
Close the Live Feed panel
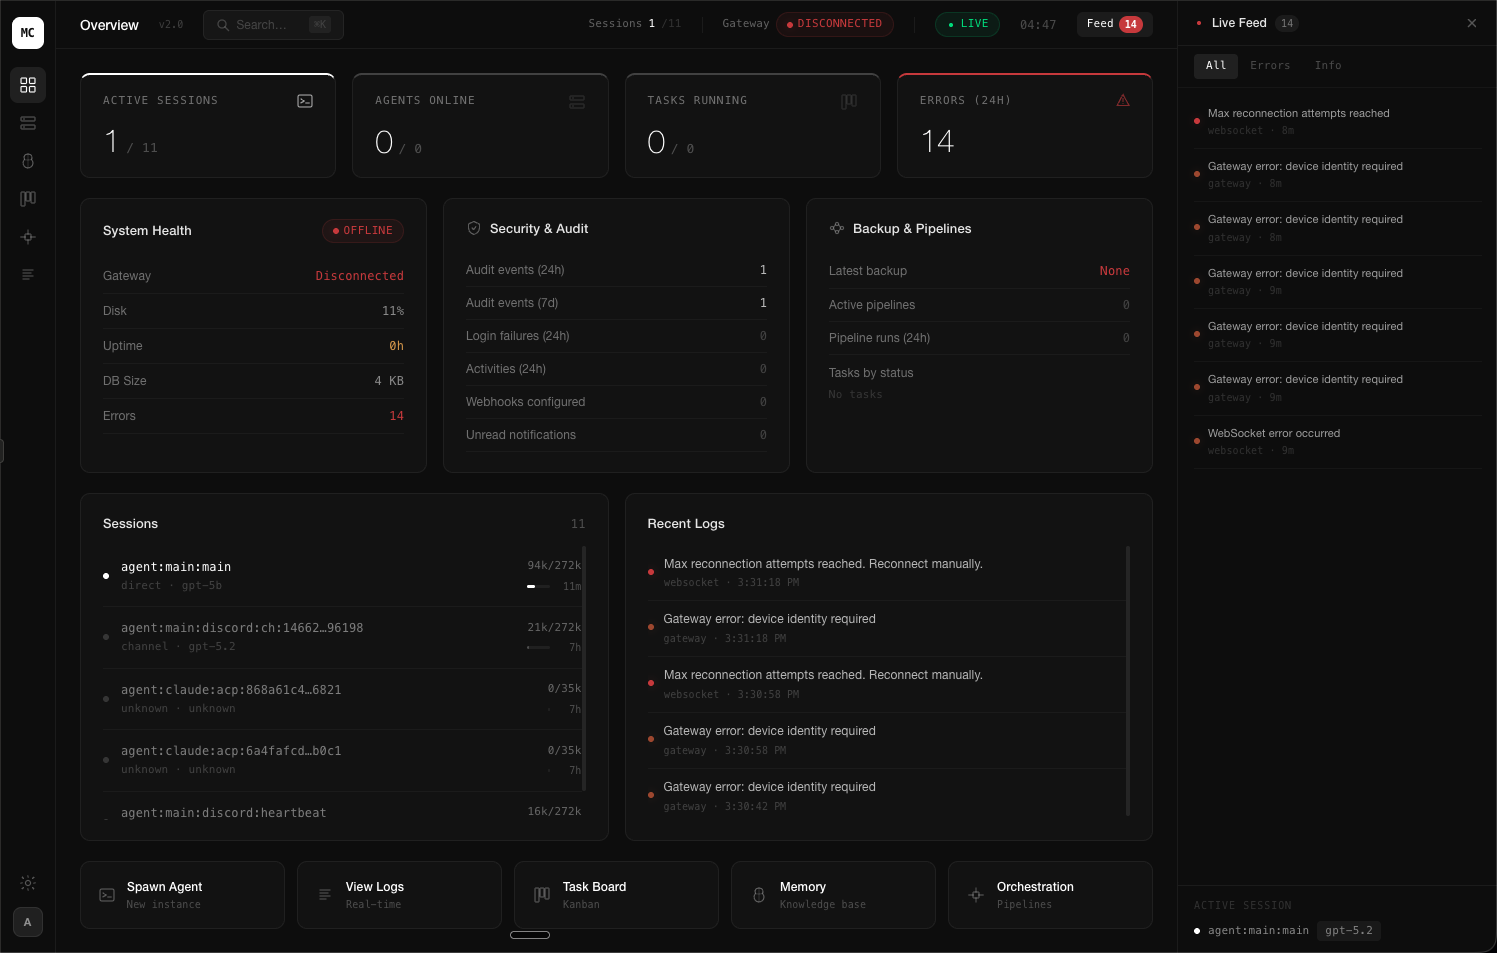tap(1471, 23)
